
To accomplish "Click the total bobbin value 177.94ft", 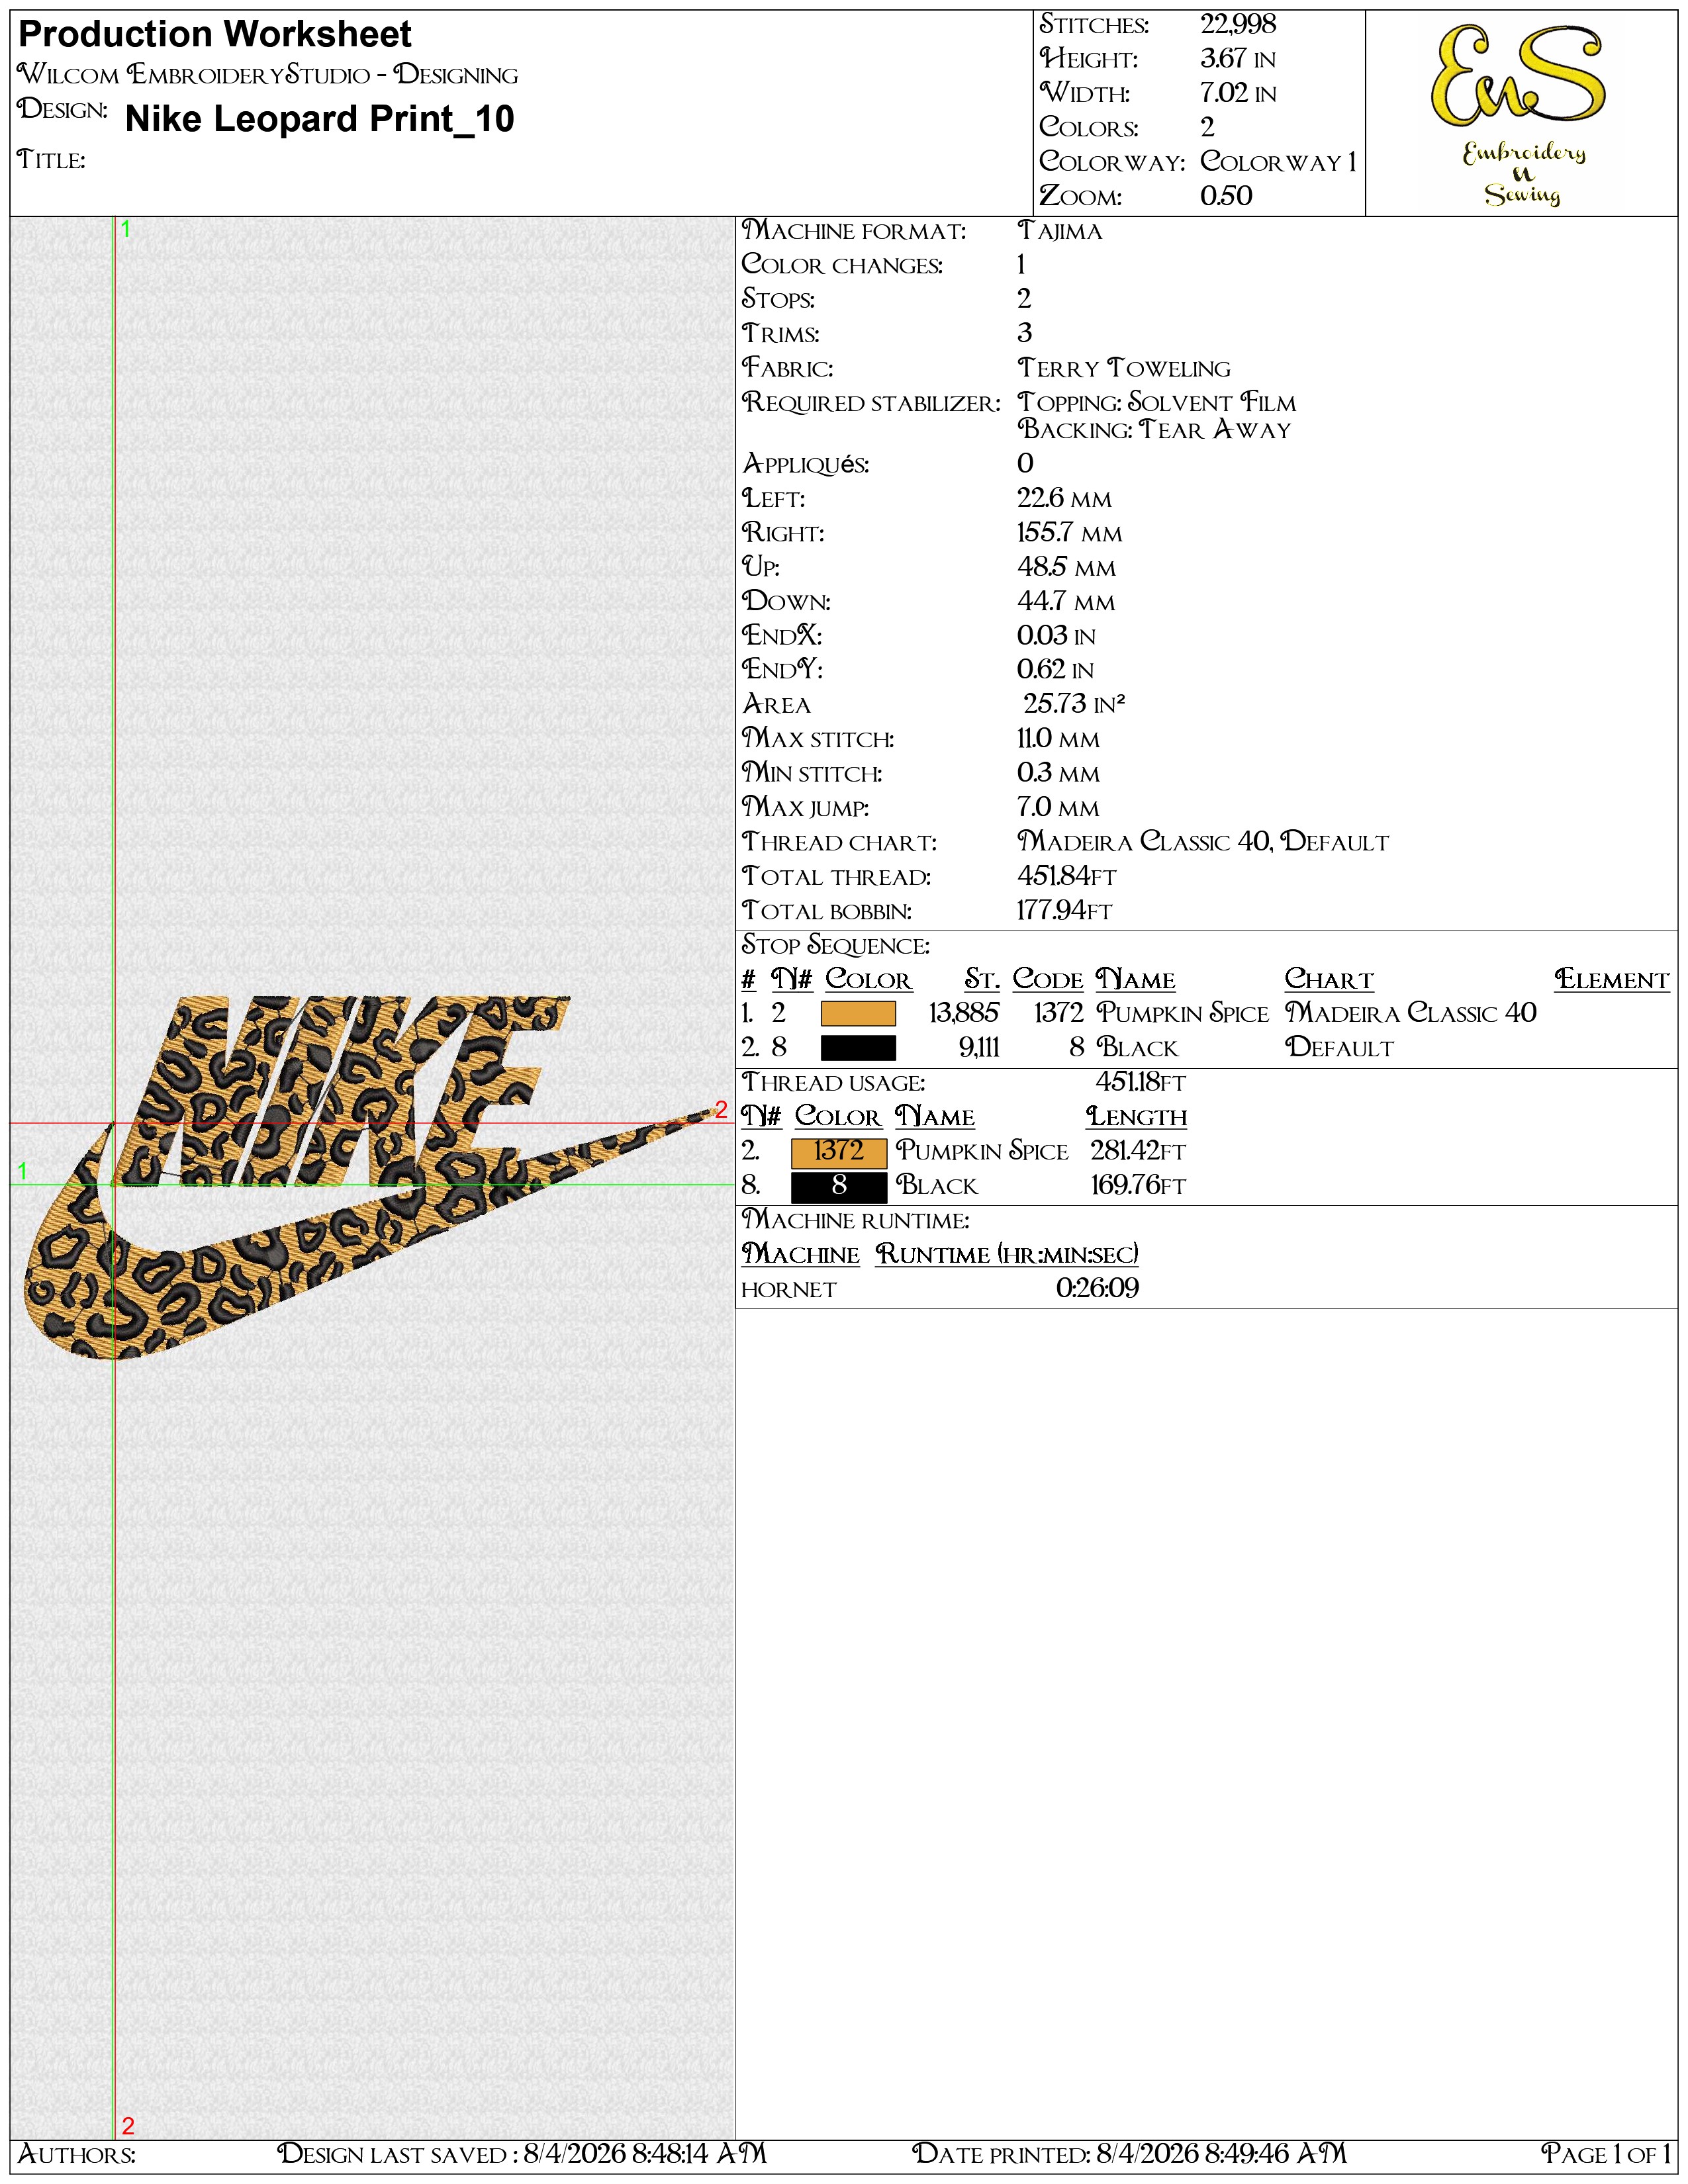I will [x=1065, y=911].
